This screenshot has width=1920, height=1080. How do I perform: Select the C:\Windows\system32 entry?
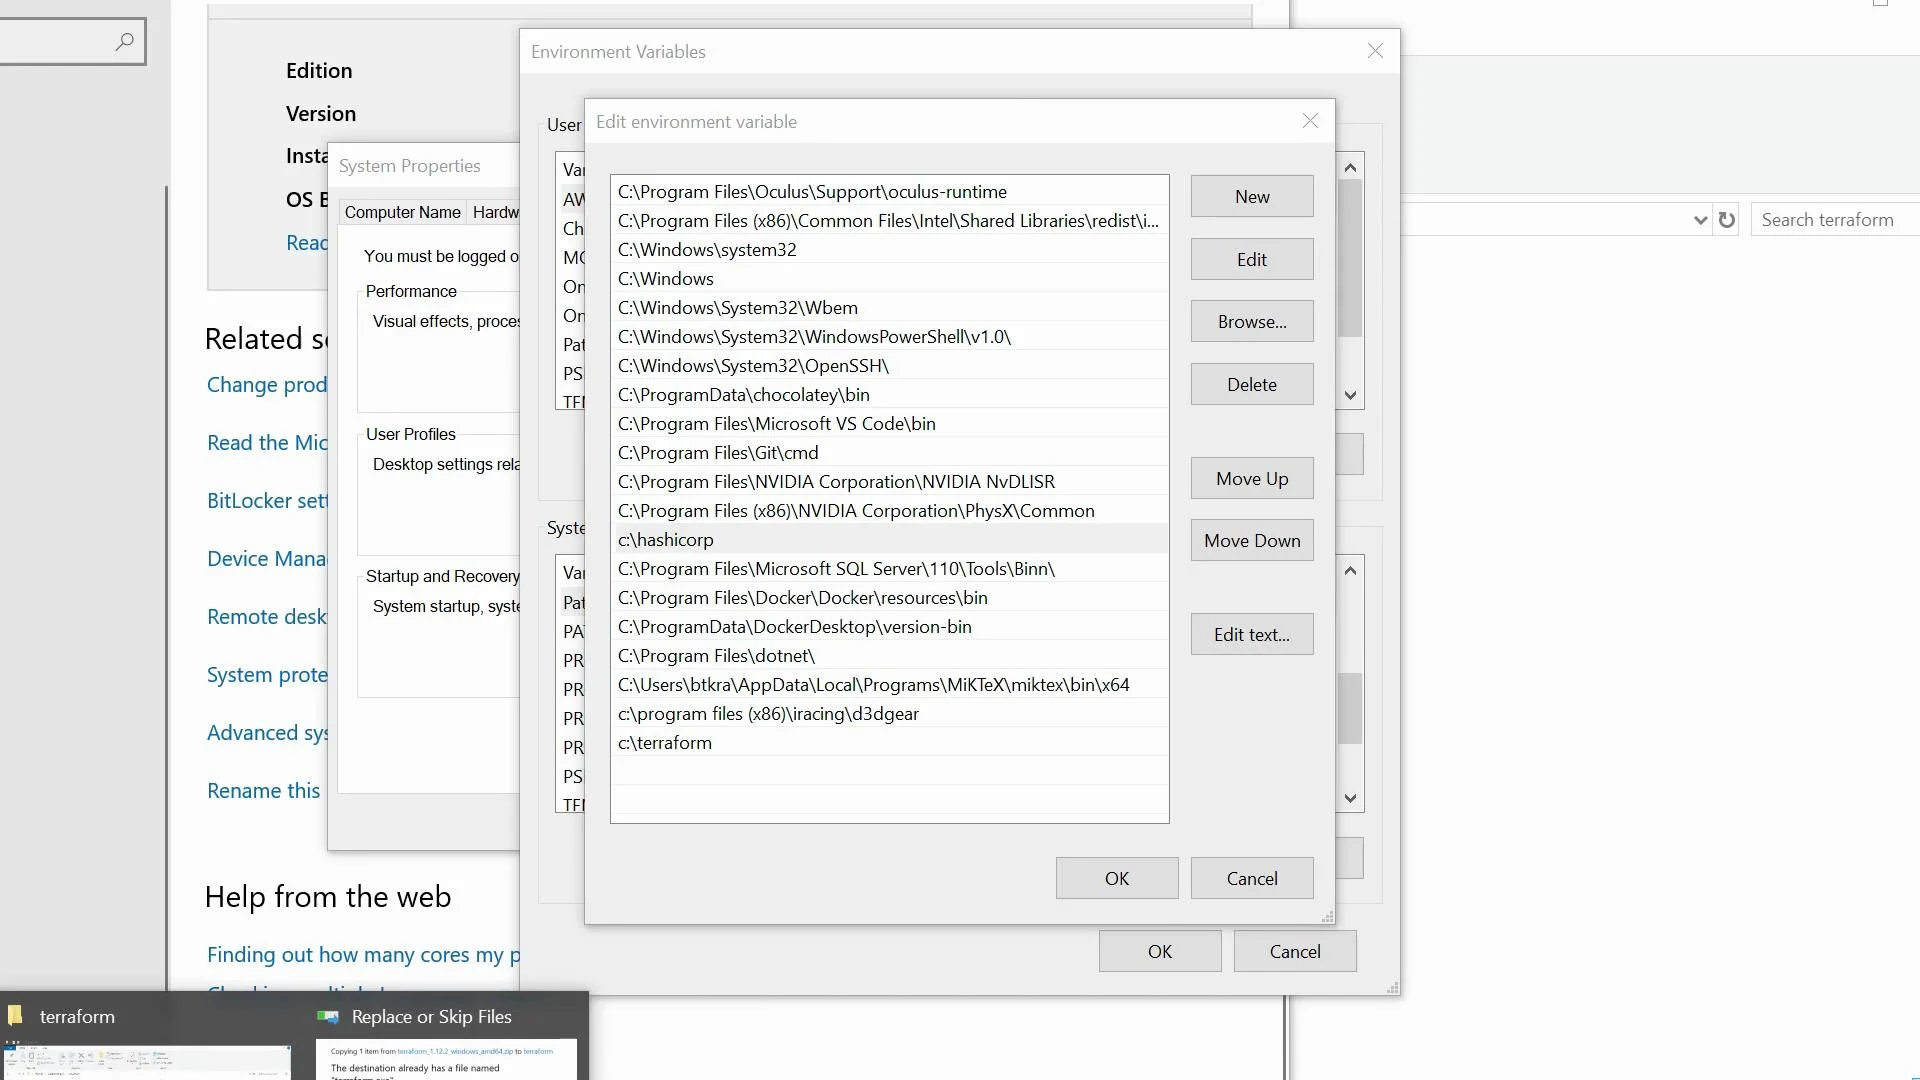[890, 250]
